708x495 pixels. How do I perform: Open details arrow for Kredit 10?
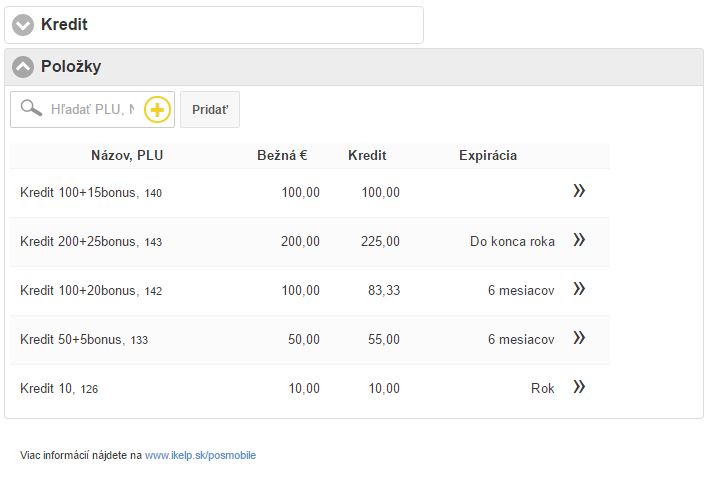click(579, 387)
